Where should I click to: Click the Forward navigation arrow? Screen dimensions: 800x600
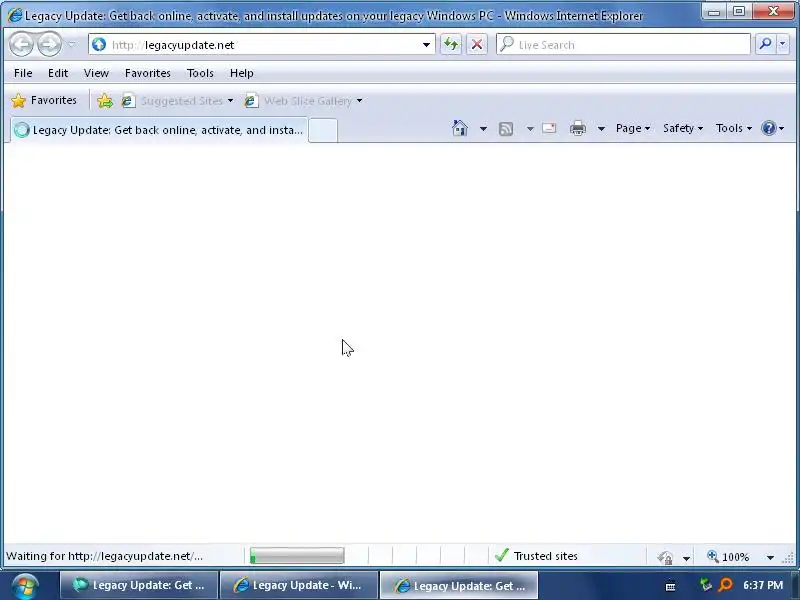click(x=49, y=44)
